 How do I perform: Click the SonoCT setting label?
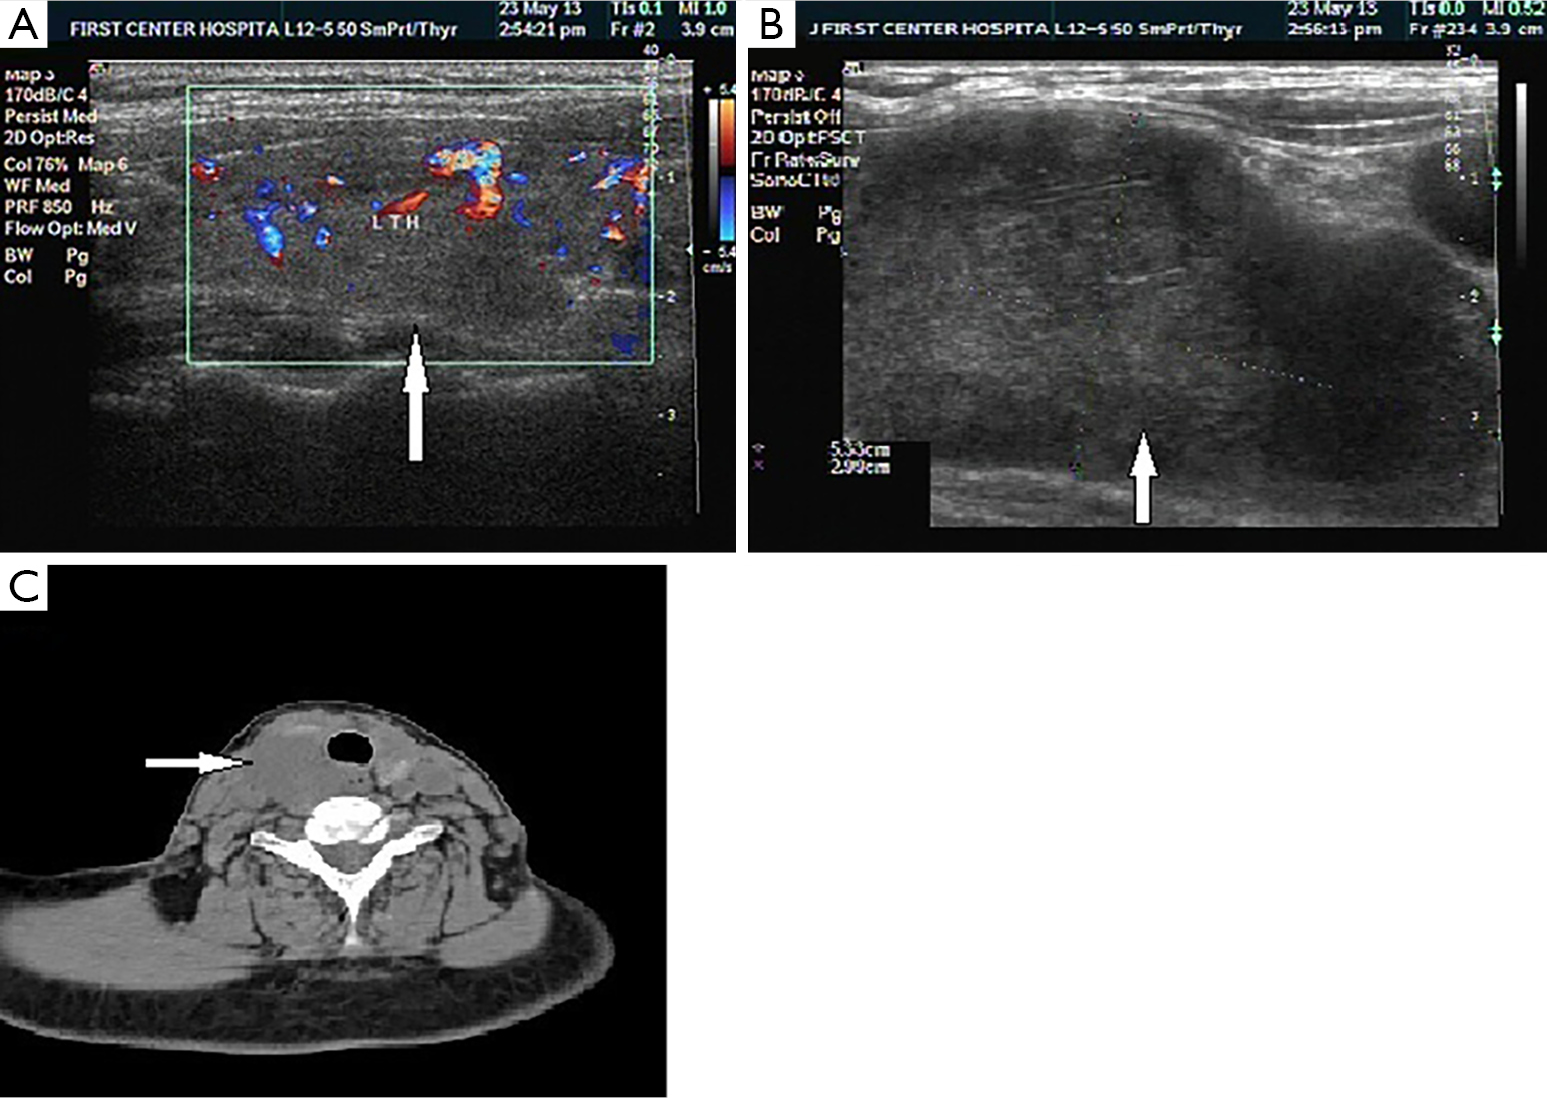click(x=795, y=181)
